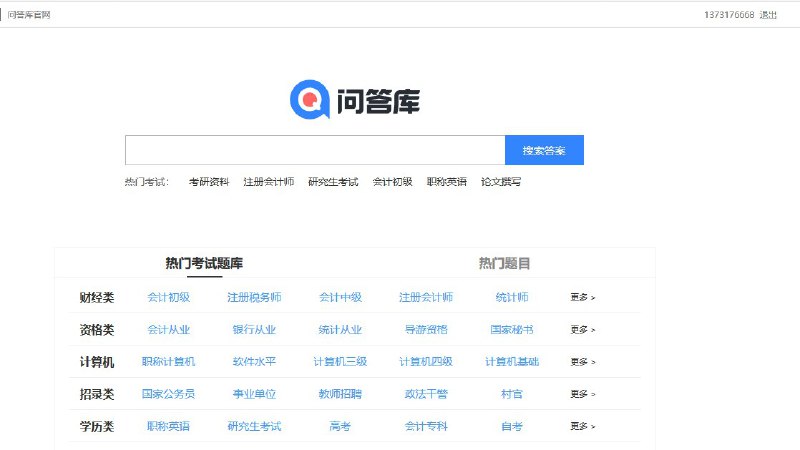Click the 计算机 category label

click(96, 362)
